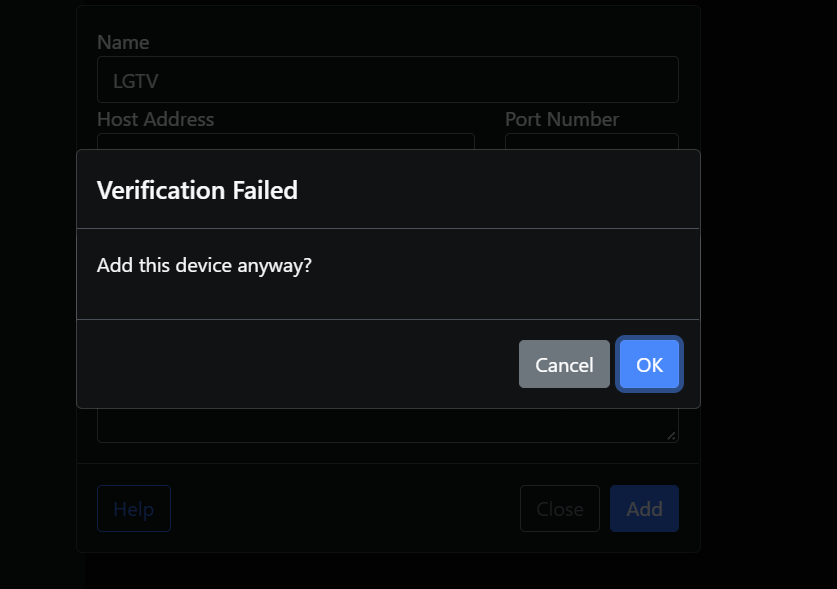Click the question text 'Add this device anyway?'
Image resolution: width=837 pixels, height=589 pixels.
(x=203, y=265)
